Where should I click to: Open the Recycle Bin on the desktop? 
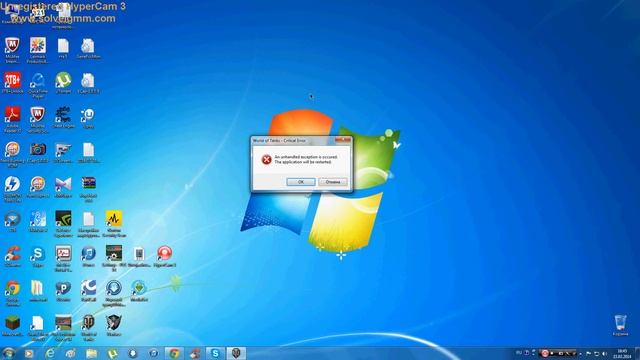pyautogui.click(x=620, y=325)
